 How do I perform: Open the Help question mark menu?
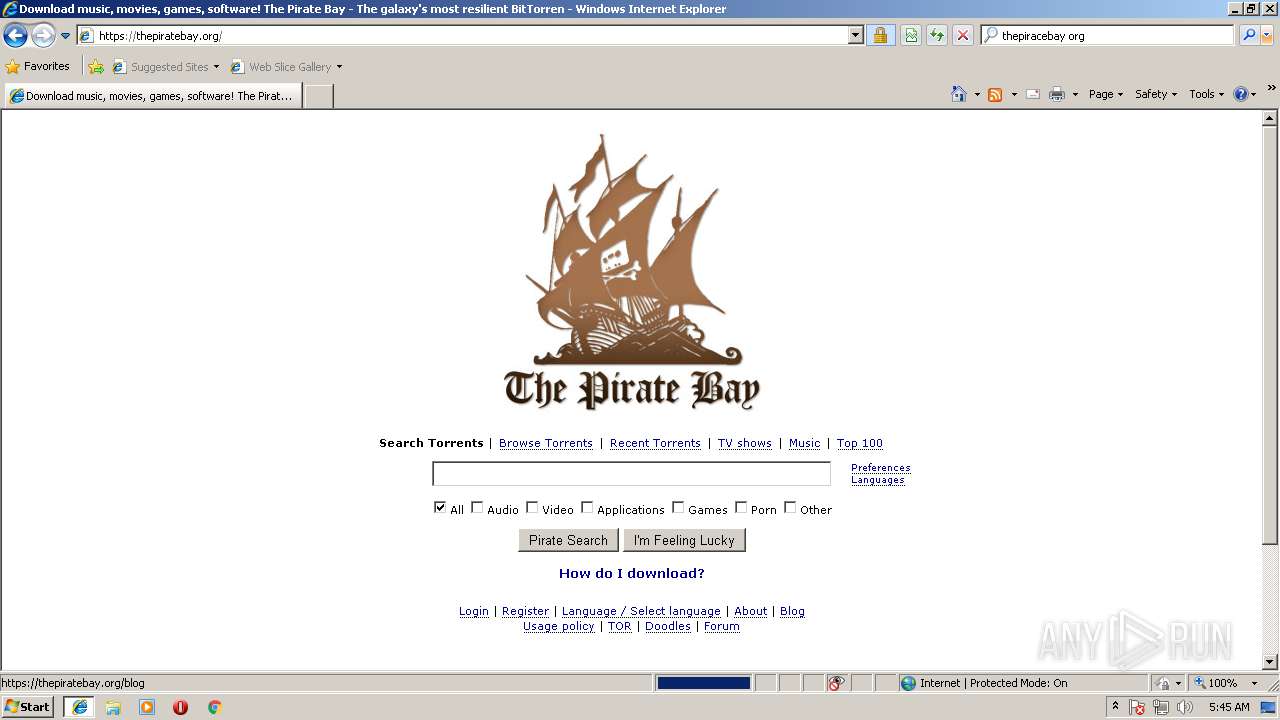pyautogui.click(x=1244, y=94)
